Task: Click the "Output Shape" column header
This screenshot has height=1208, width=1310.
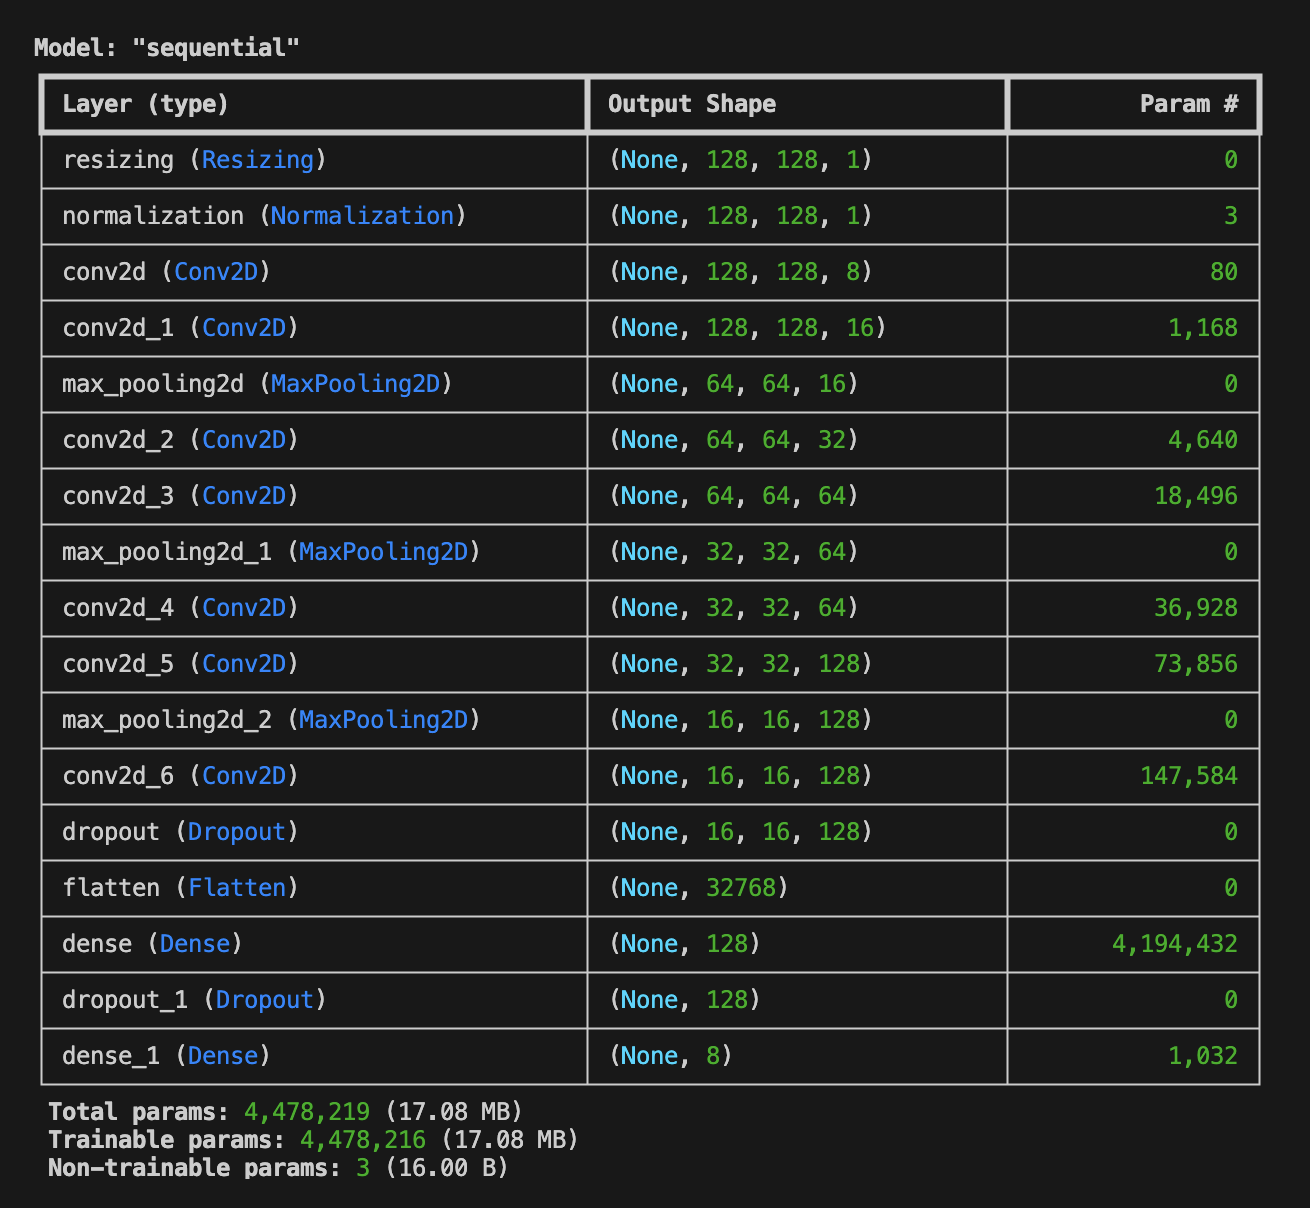Action: 689,104
